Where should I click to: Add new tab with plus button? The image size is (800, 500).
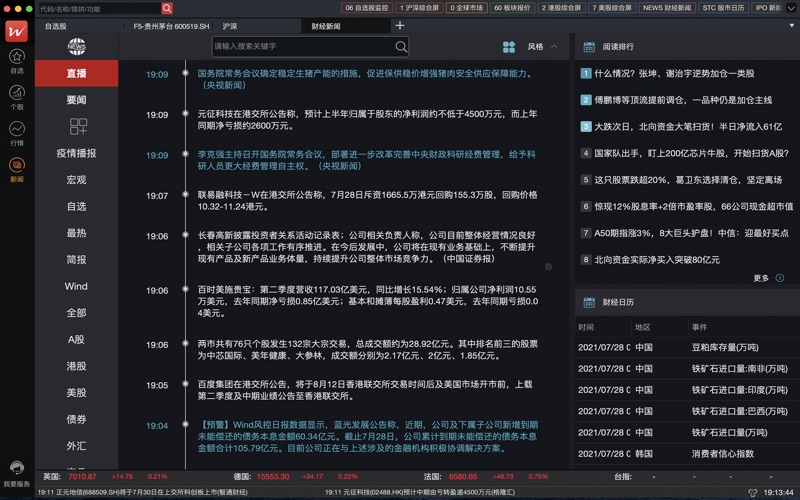[x=400, y=26]
